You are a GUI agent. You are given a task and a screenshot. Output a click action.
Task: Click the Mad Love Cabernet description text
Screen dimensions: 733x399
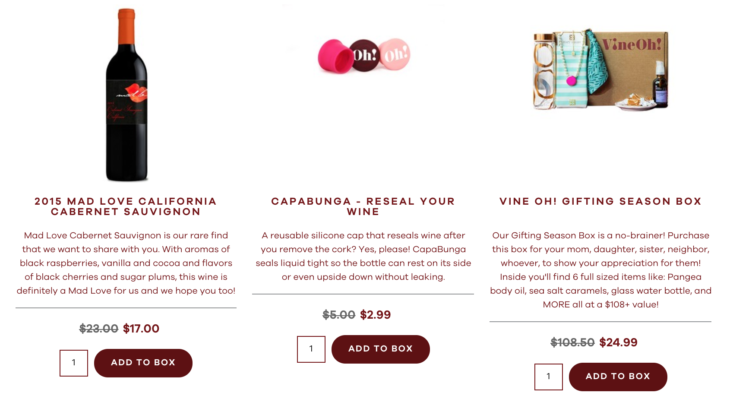(126, 263)
